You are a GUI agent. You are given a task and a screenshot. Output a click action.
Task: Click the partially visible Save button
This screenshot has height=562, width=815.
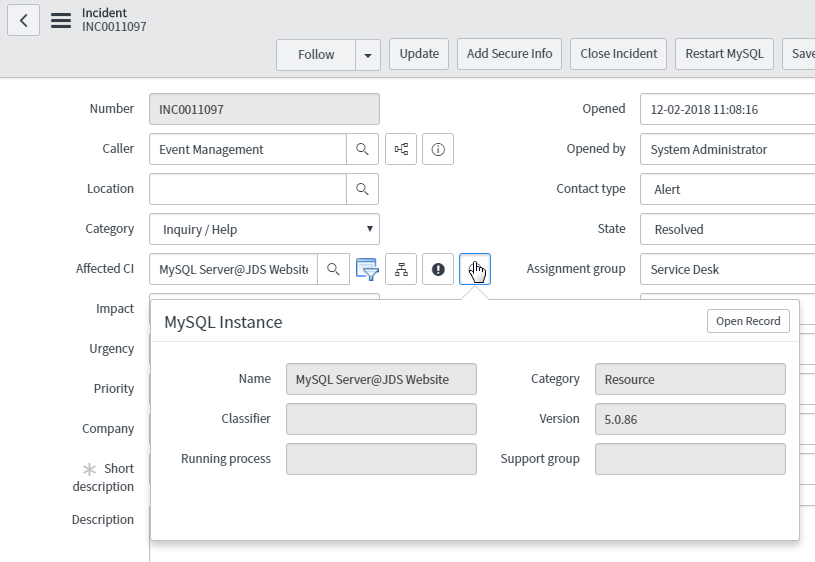click(x=799, y=54)
